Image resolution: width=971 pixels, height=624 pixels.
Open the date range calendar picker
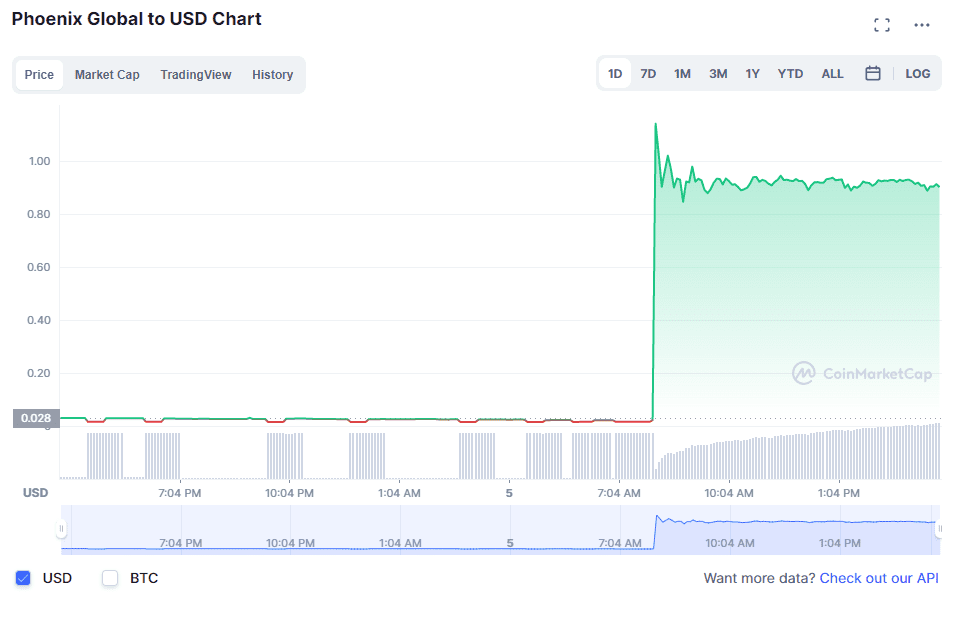tap(873, 73)
